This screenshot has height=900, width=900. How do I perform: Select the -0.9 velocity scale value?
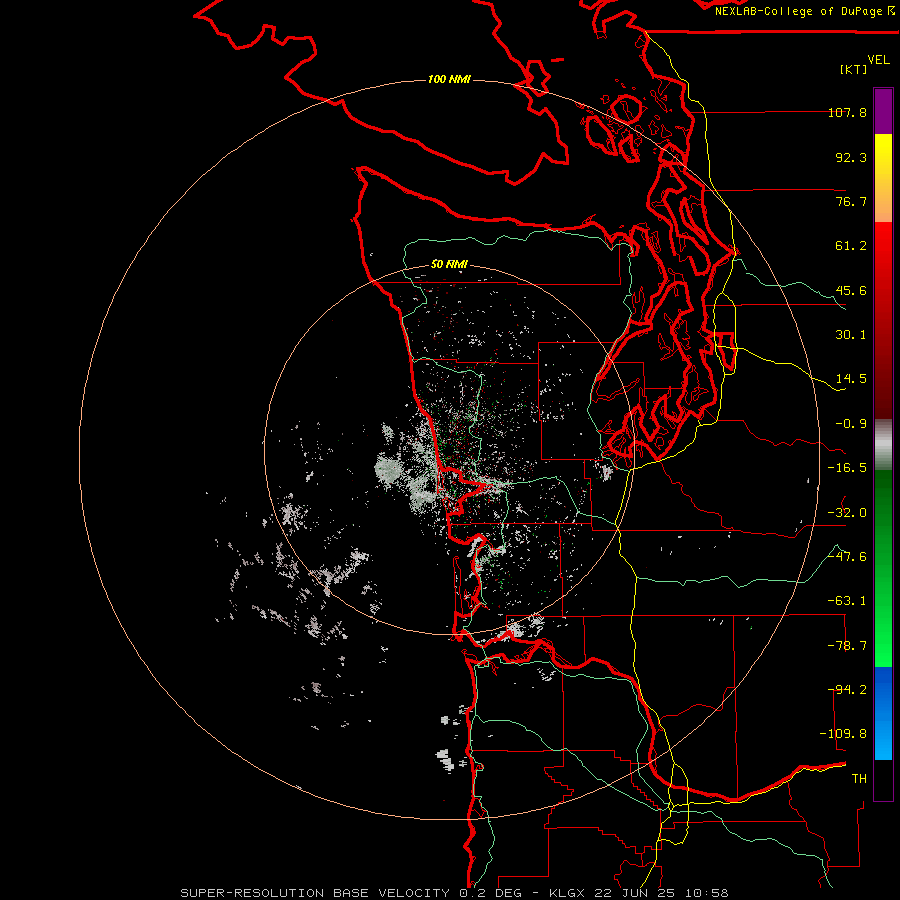(851, 424)
